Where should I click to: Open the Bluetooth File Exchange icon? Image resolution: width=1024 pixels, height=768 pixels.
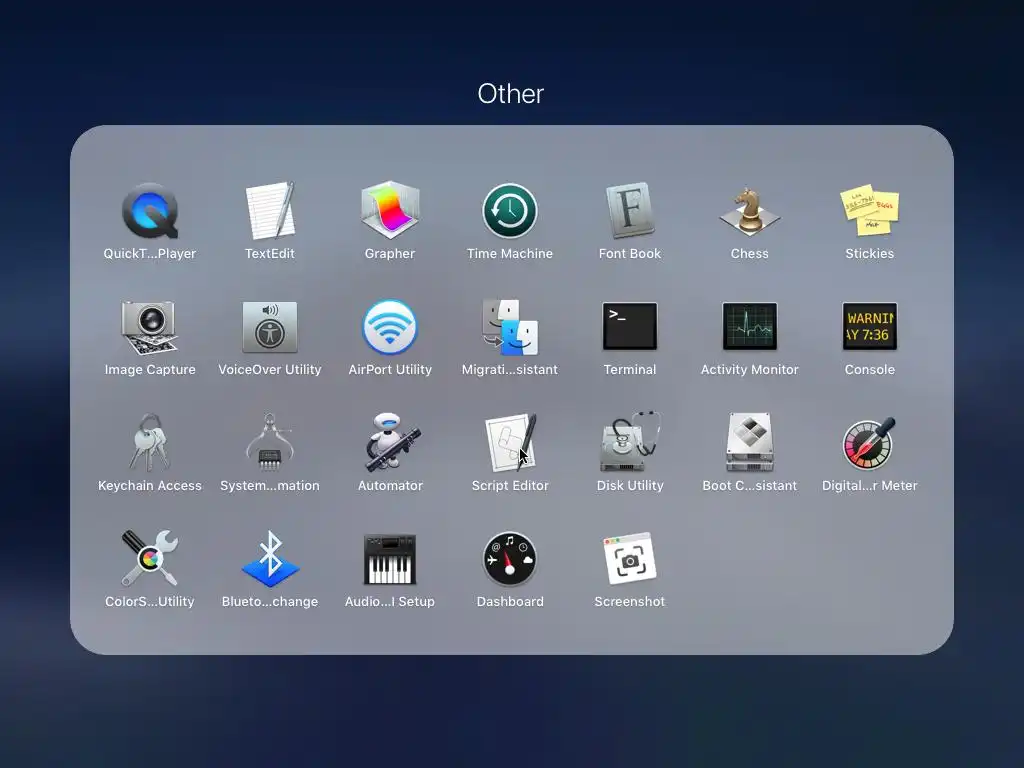pyautogui.click(x=270, y=558)
